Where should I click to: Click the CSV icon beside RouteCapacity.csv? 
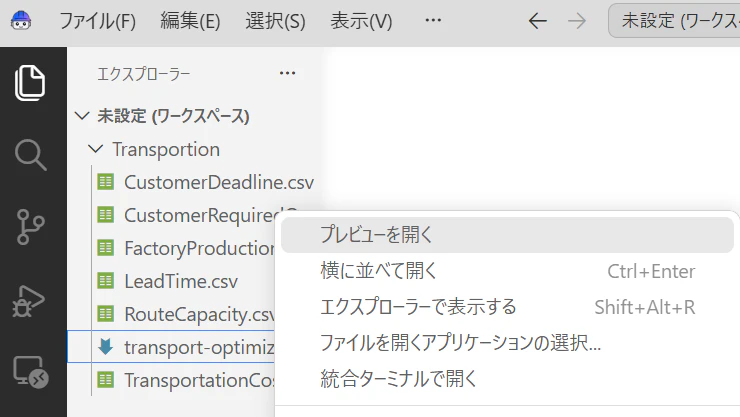click(106, 314)
